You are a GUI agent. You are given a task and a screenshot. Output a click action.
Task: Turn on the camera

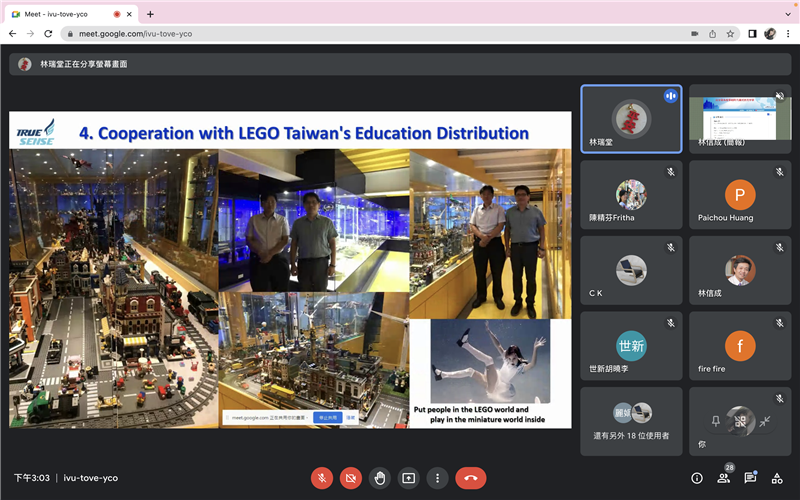[351, 478]
